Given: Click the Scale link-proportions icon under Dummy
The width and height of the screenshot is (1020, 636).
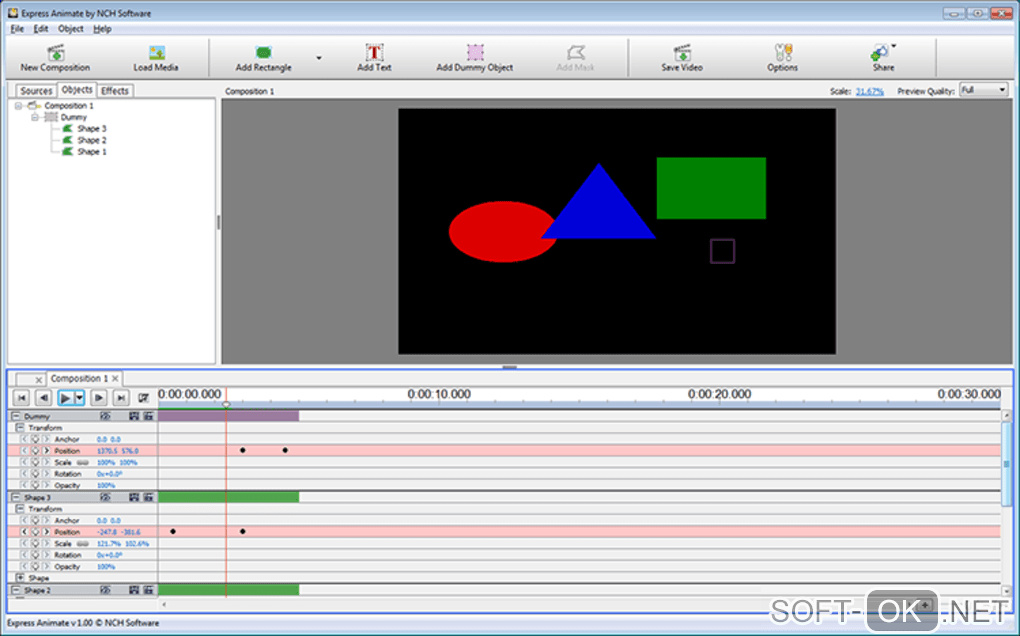Looking at the screenshot, I should pos(83,462).
